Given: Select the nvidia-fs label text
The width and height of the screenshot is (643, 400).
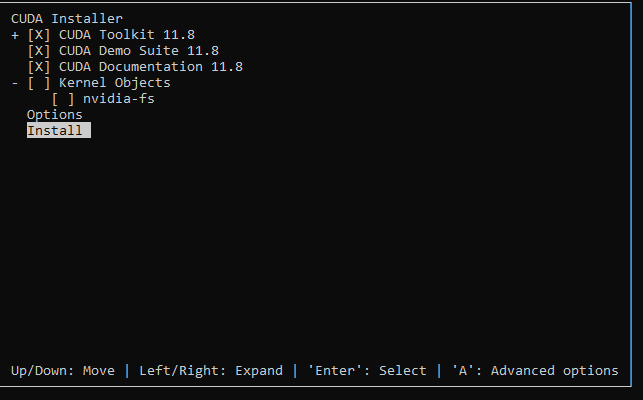Looking at the screenshot, I should (119, 99).
